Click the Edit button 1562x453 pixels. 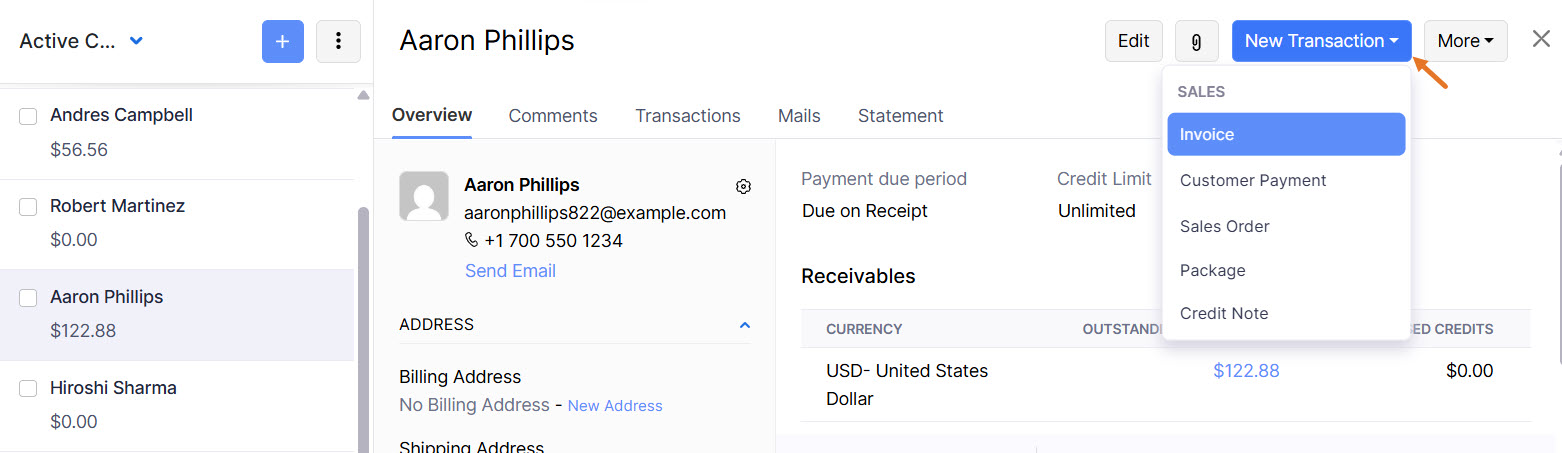tap(1133, 41)
